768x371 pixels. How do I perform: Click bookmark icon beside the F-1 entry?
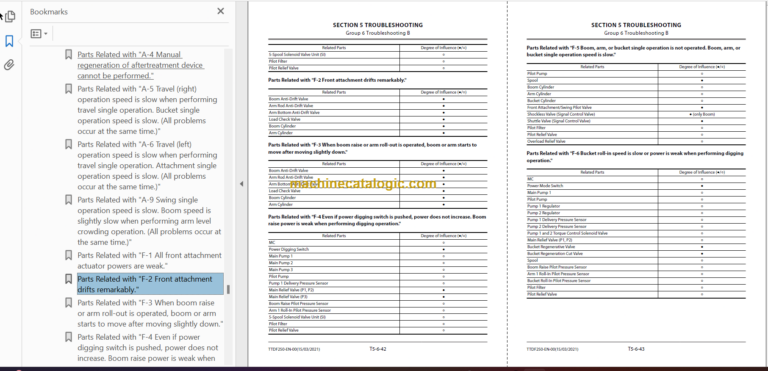click(69, 255)
